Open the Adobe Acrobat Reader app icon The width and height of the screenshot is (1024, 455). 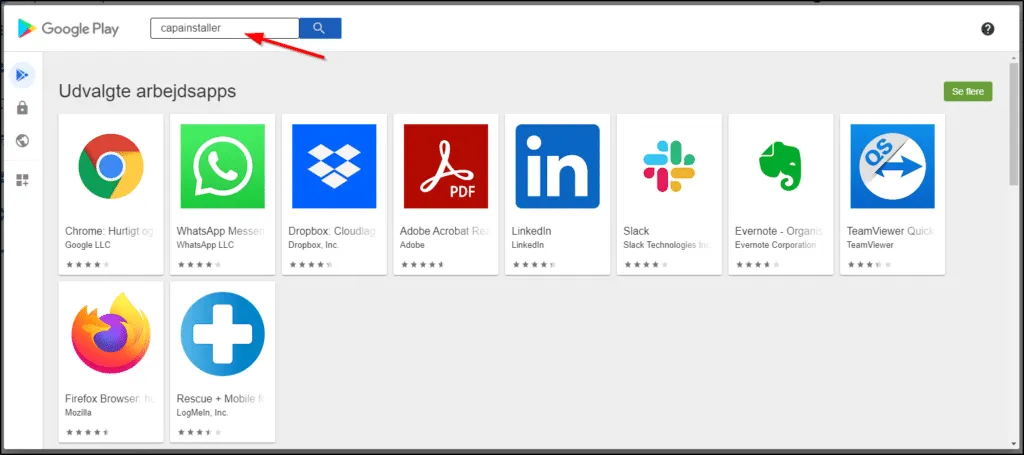446,166
